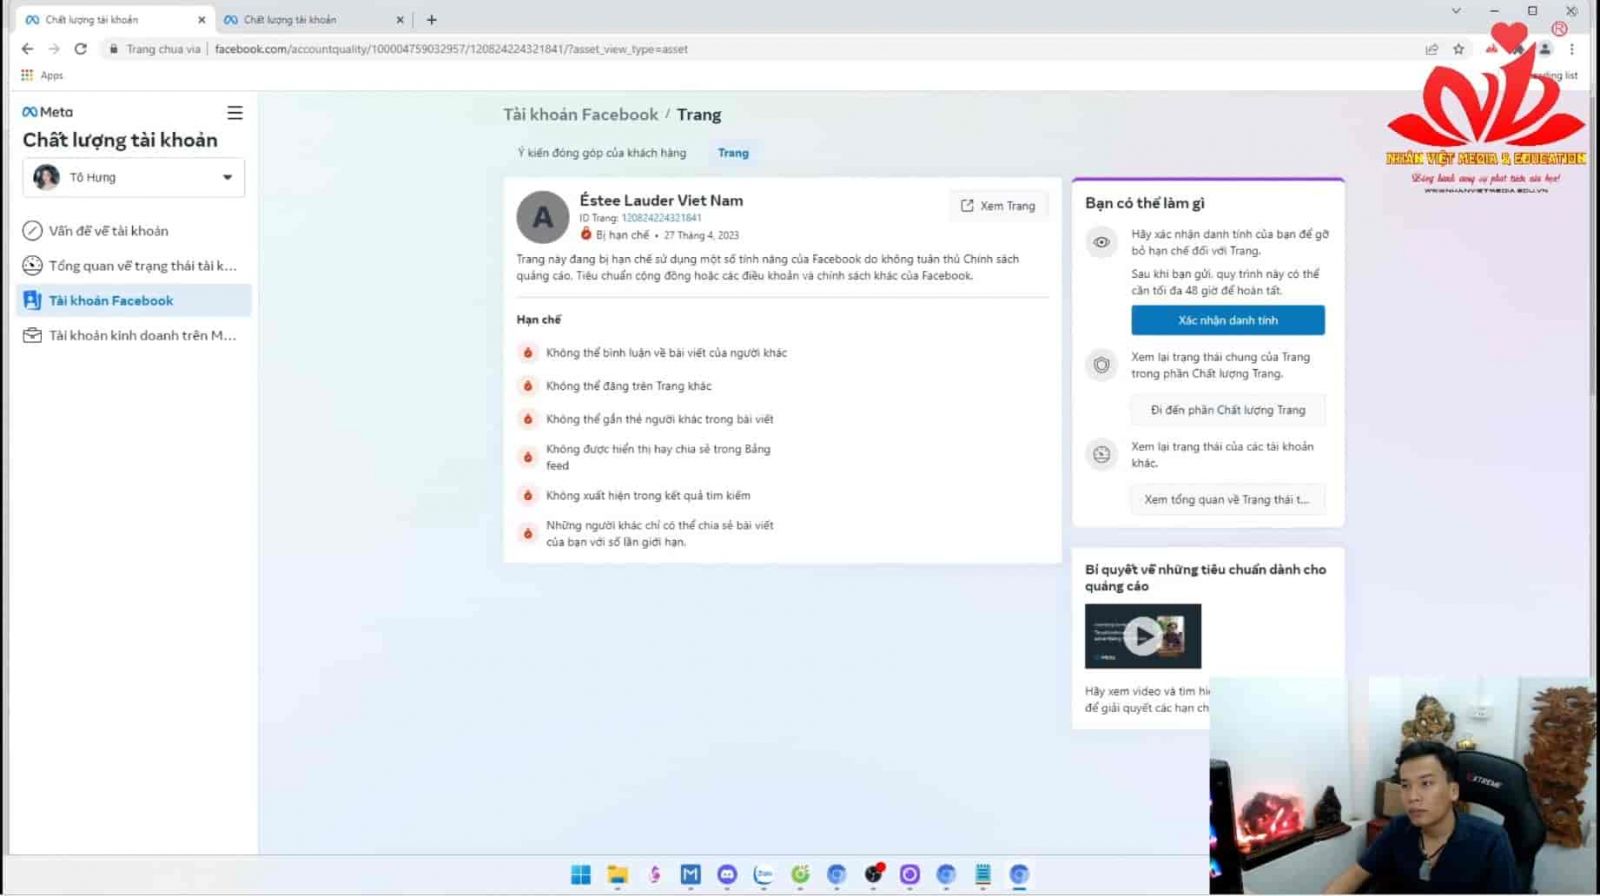Click the gauge icon beside 'Tổng quan về trạng thái'
The height and width of the screenshot is (896, 1600).
tap(32, 266)
